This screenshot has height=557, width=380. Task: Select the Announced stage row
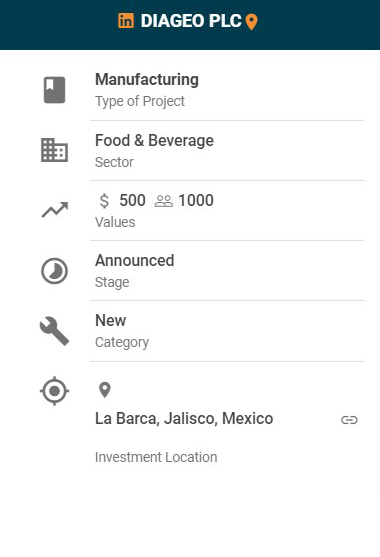click(227, 271)
